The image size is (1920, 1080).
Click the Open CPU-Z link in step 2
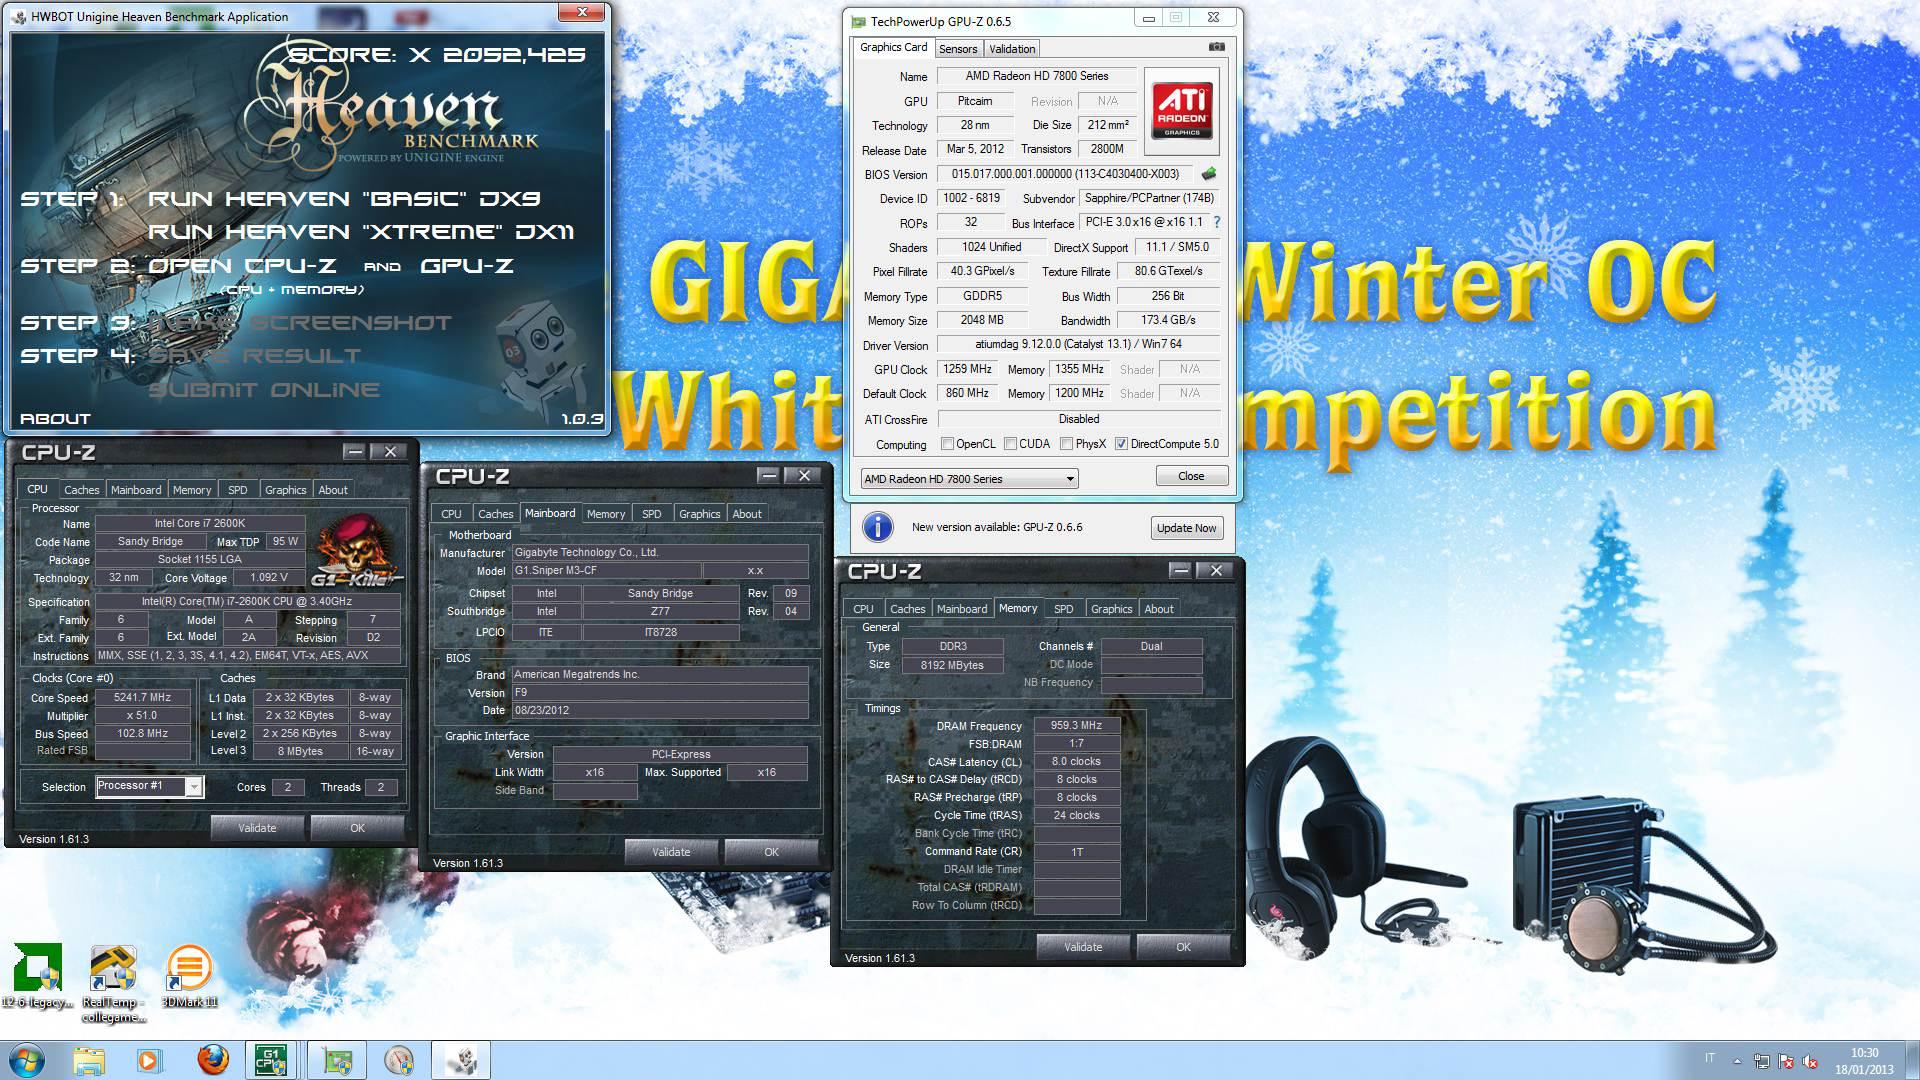click(240, 265)
